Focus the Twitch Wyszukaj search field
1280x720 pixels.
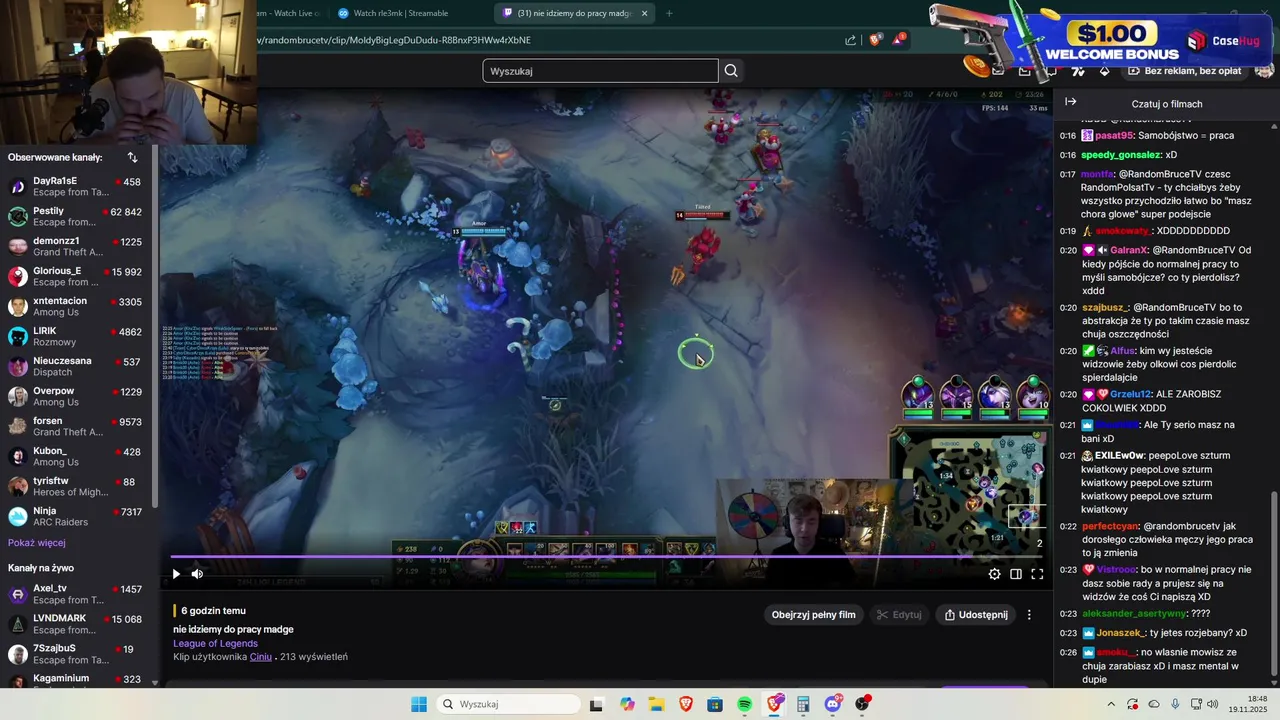600,71
